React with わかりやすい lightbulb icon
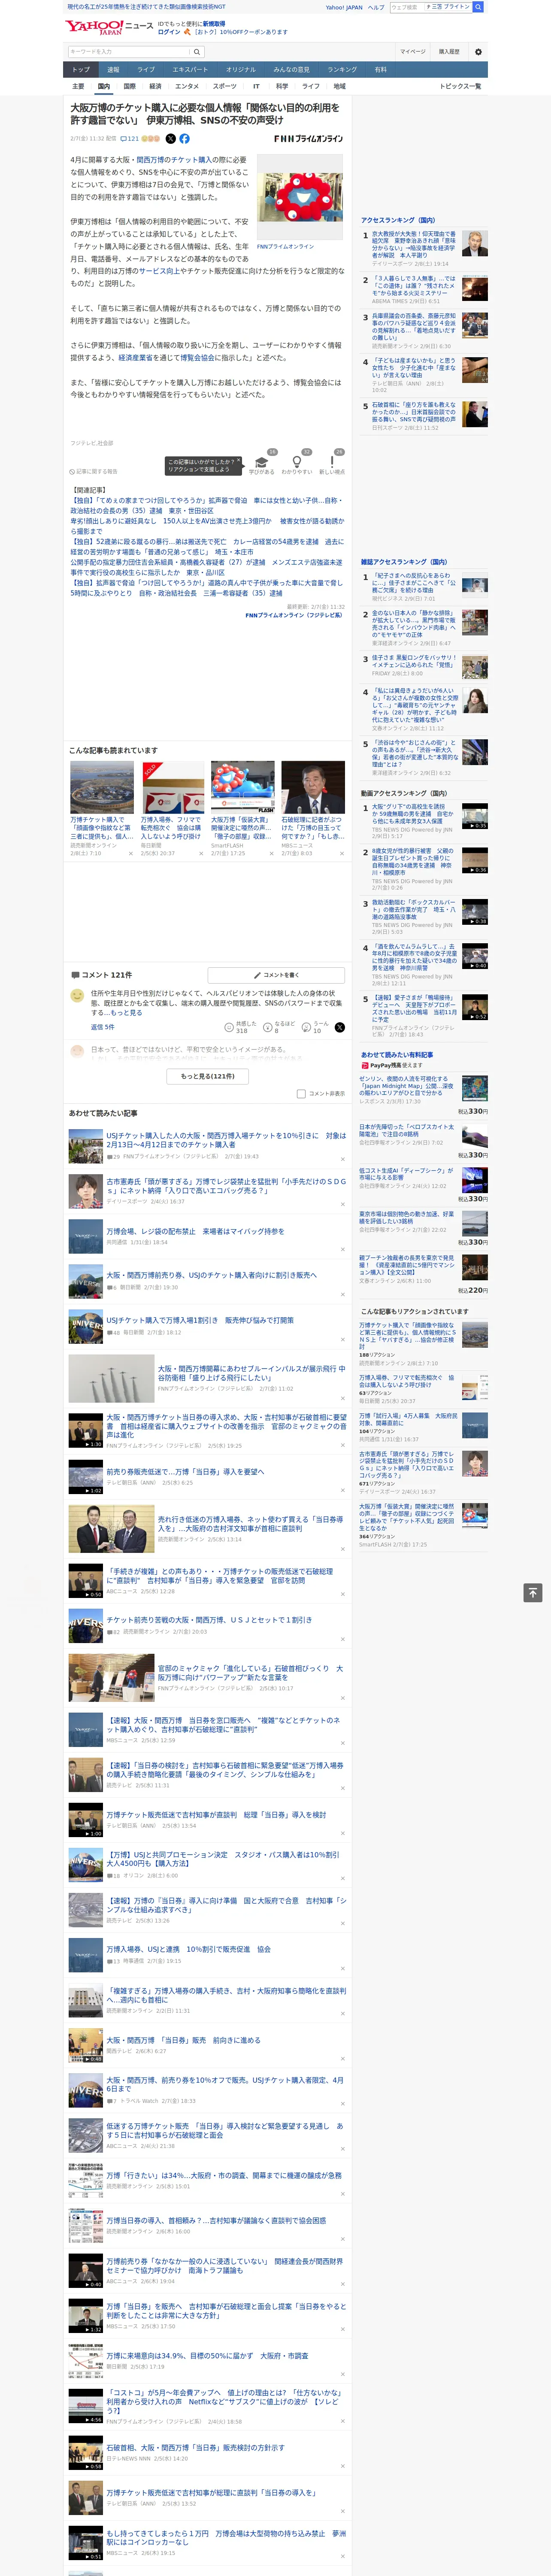 [297, 462]
